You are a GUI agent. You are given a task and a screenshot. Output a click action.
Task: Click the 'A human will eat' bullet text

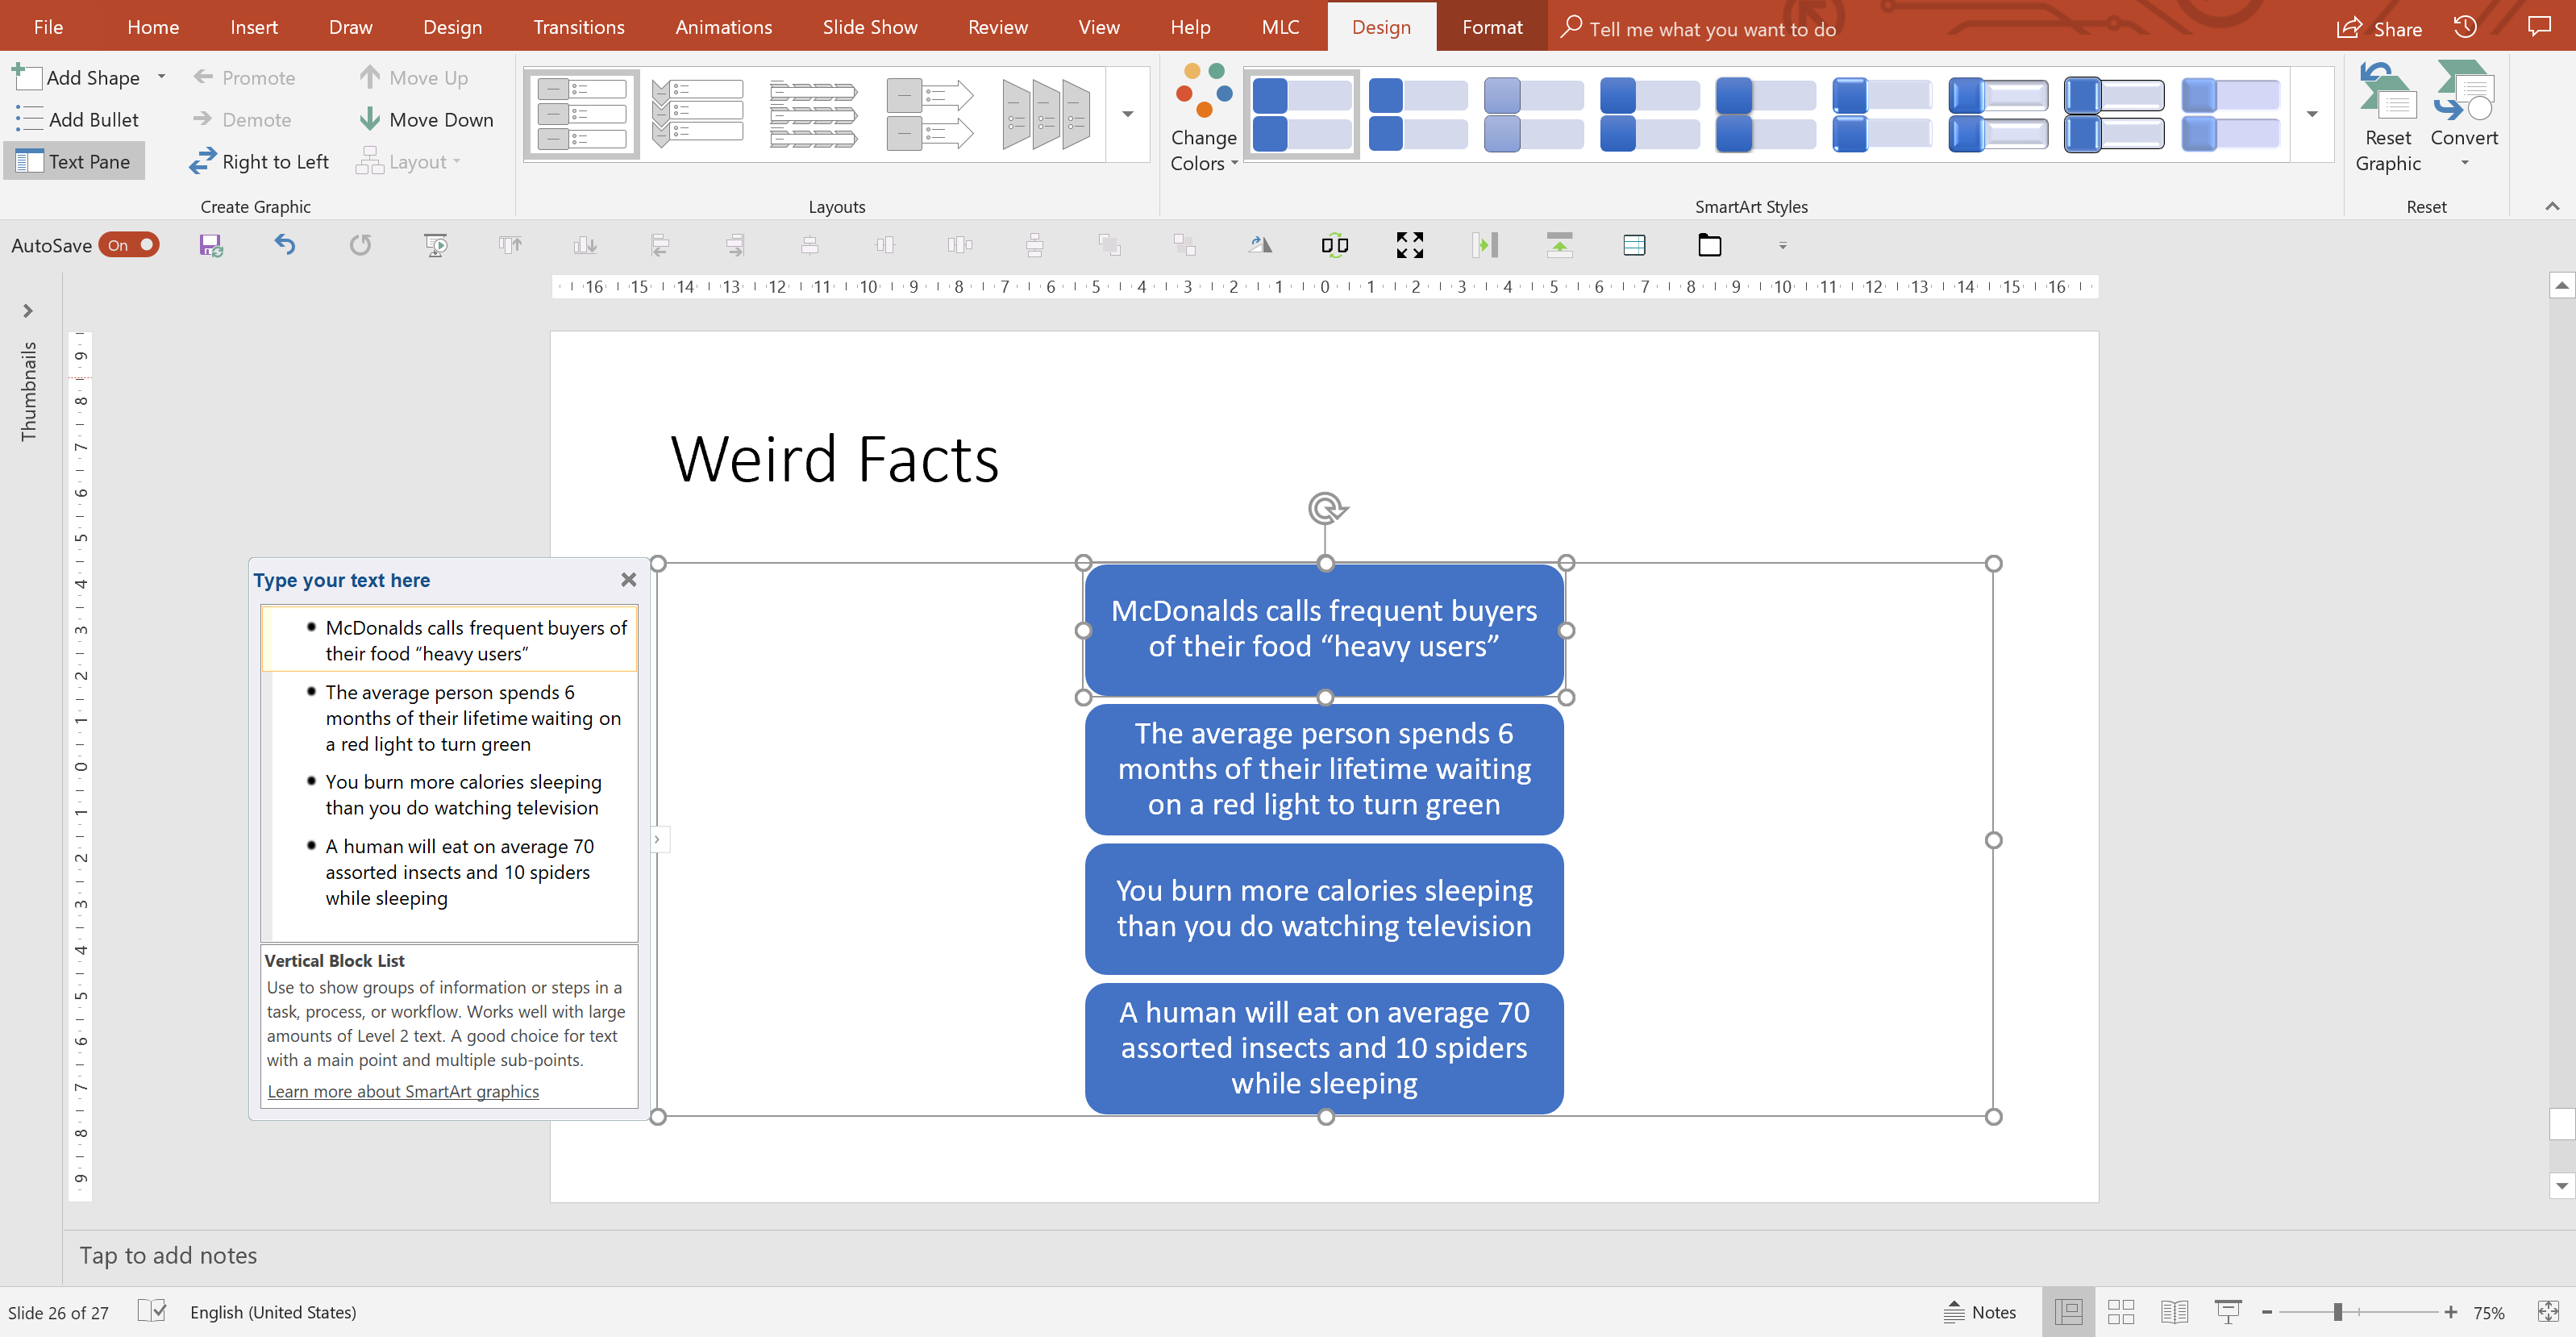459,872
